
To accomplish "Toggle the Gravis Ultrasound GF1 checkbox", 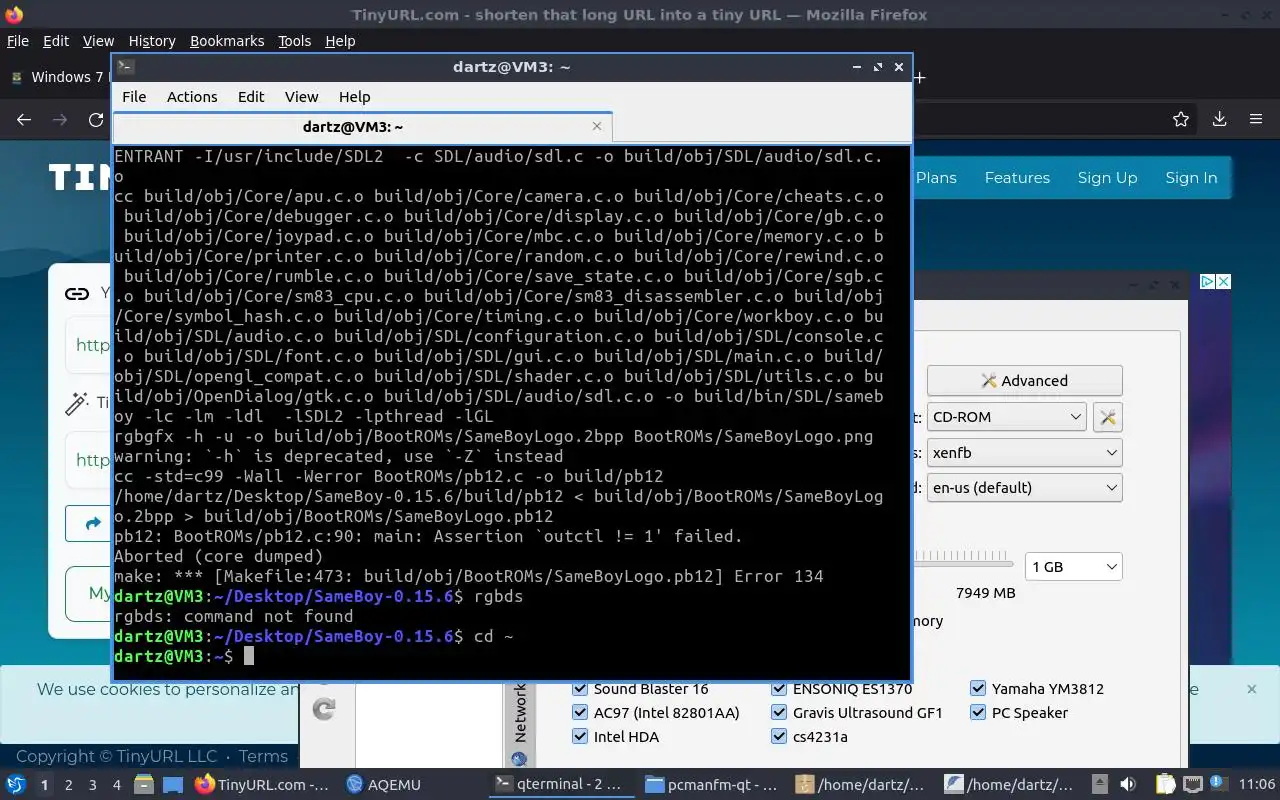I will point(779,713).
